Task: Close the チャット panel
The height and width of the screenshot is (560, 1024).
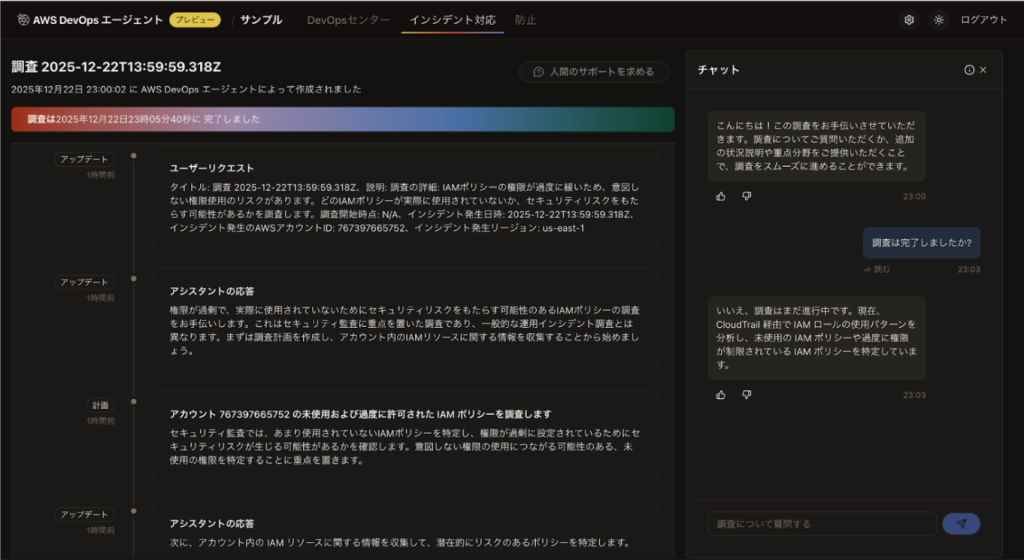Action: pyautogui.click(x=983, y=70)
